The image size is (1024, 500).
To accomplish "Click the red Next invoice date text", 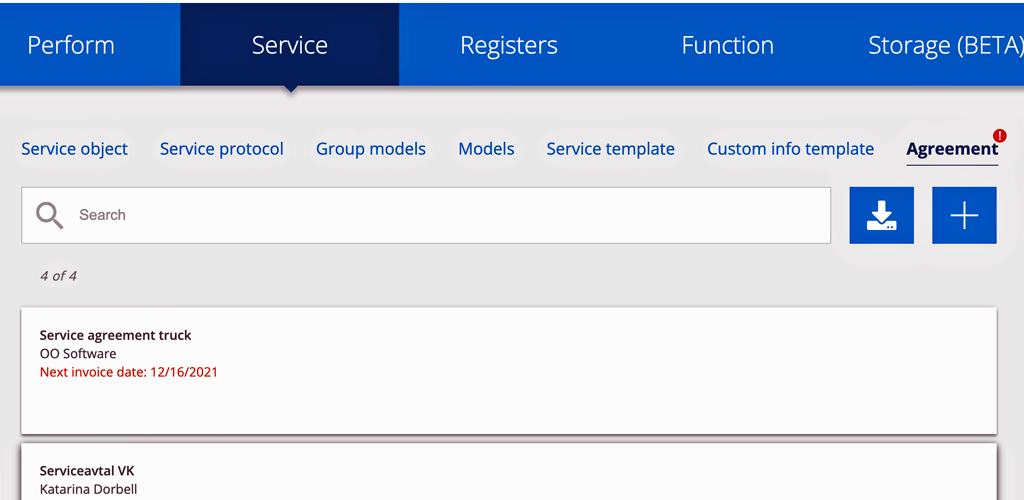I will (129, 373).
